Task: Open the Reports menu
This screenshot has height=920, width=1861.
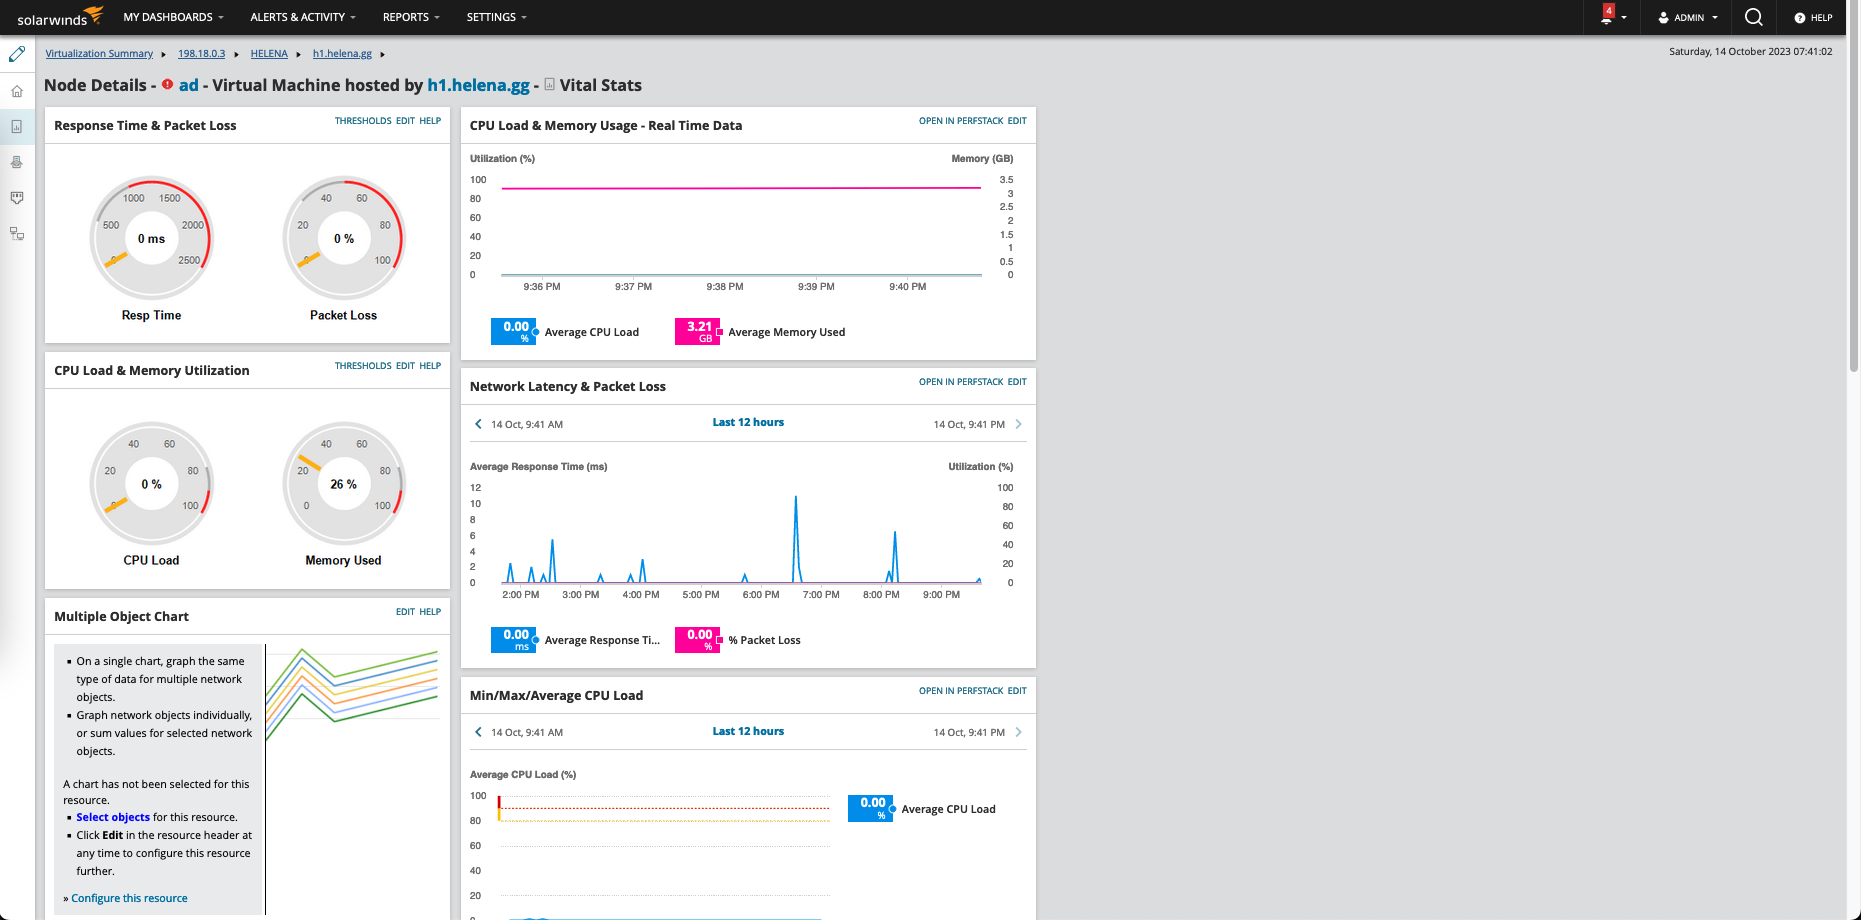Action: [x=410, y=17]
